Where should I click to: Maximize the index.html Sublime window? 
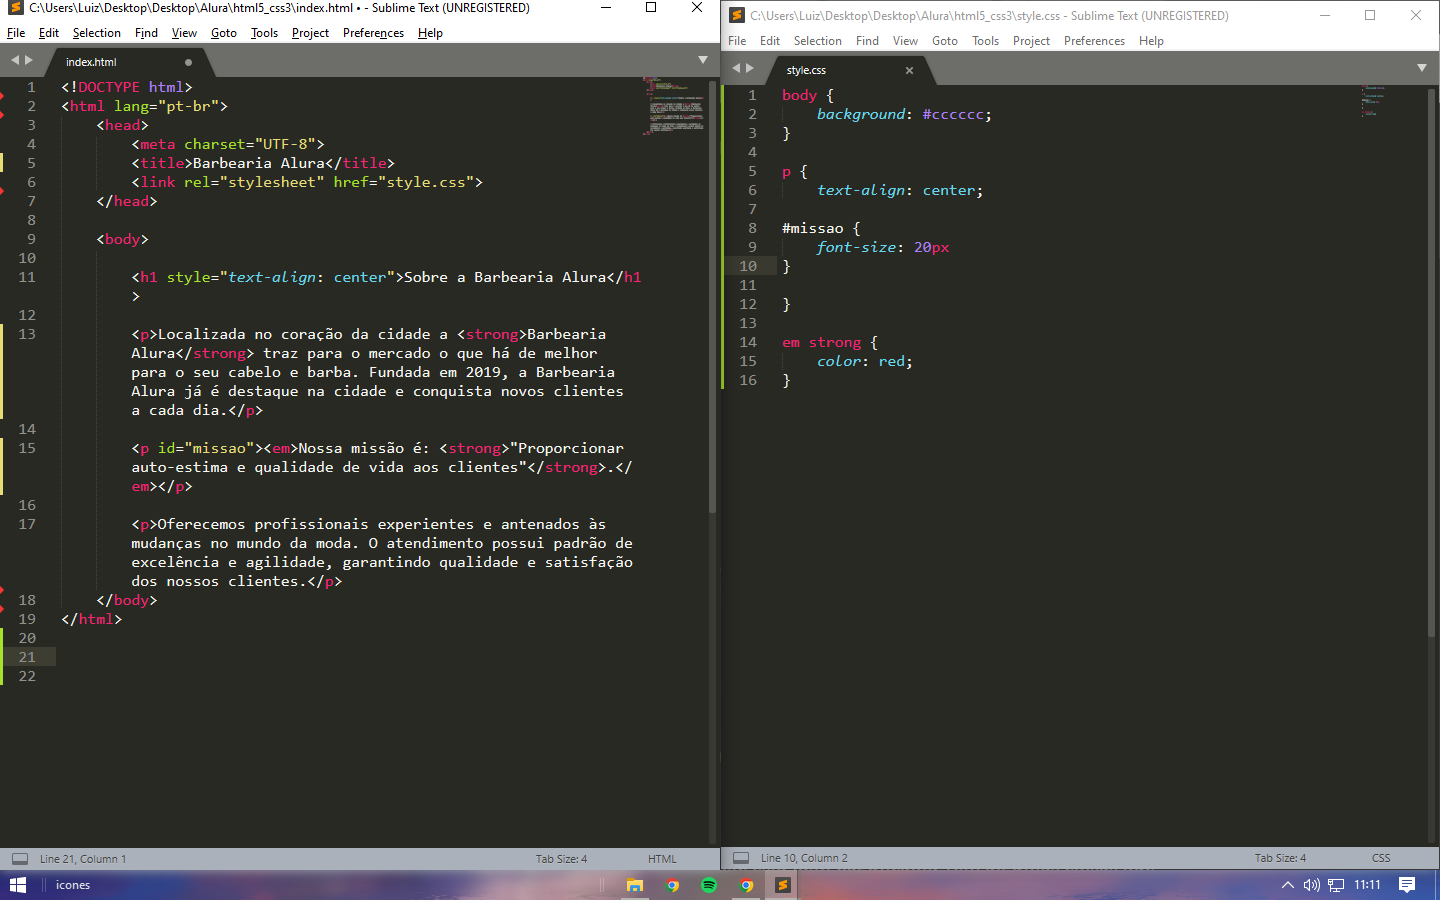[651, 8]
